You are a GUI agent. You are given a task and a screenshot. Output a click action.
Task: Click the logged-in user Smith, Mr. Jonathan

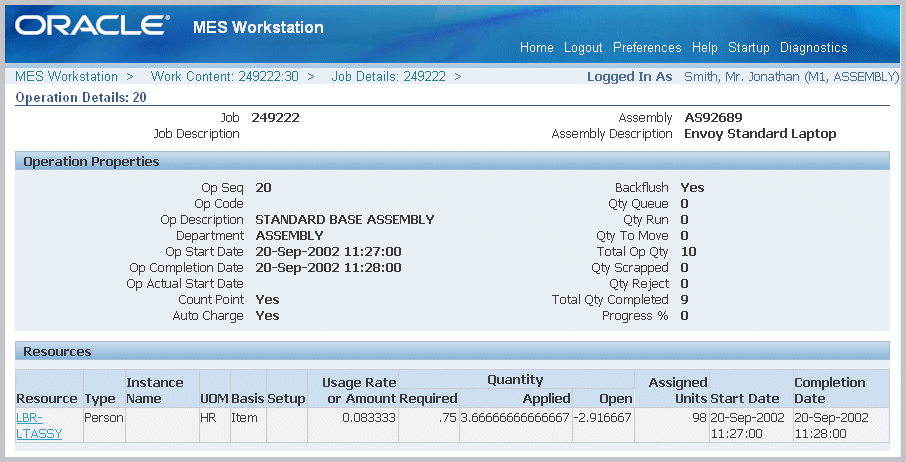point(792,77)
